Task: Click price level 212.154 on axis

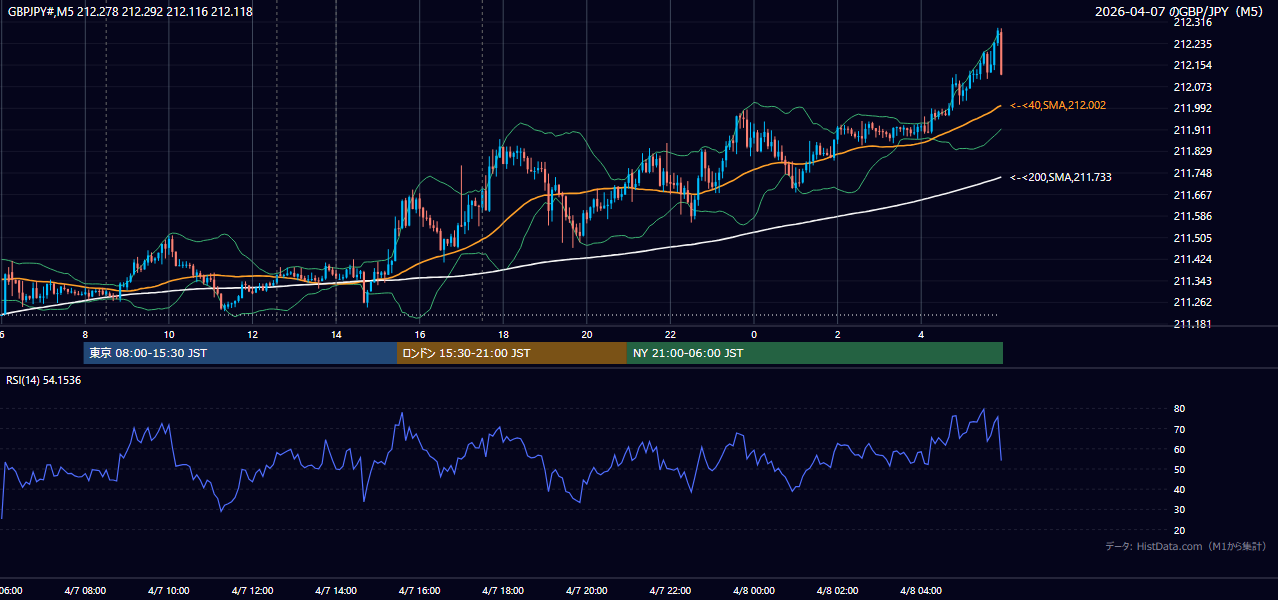Action: pos(1192,65)
